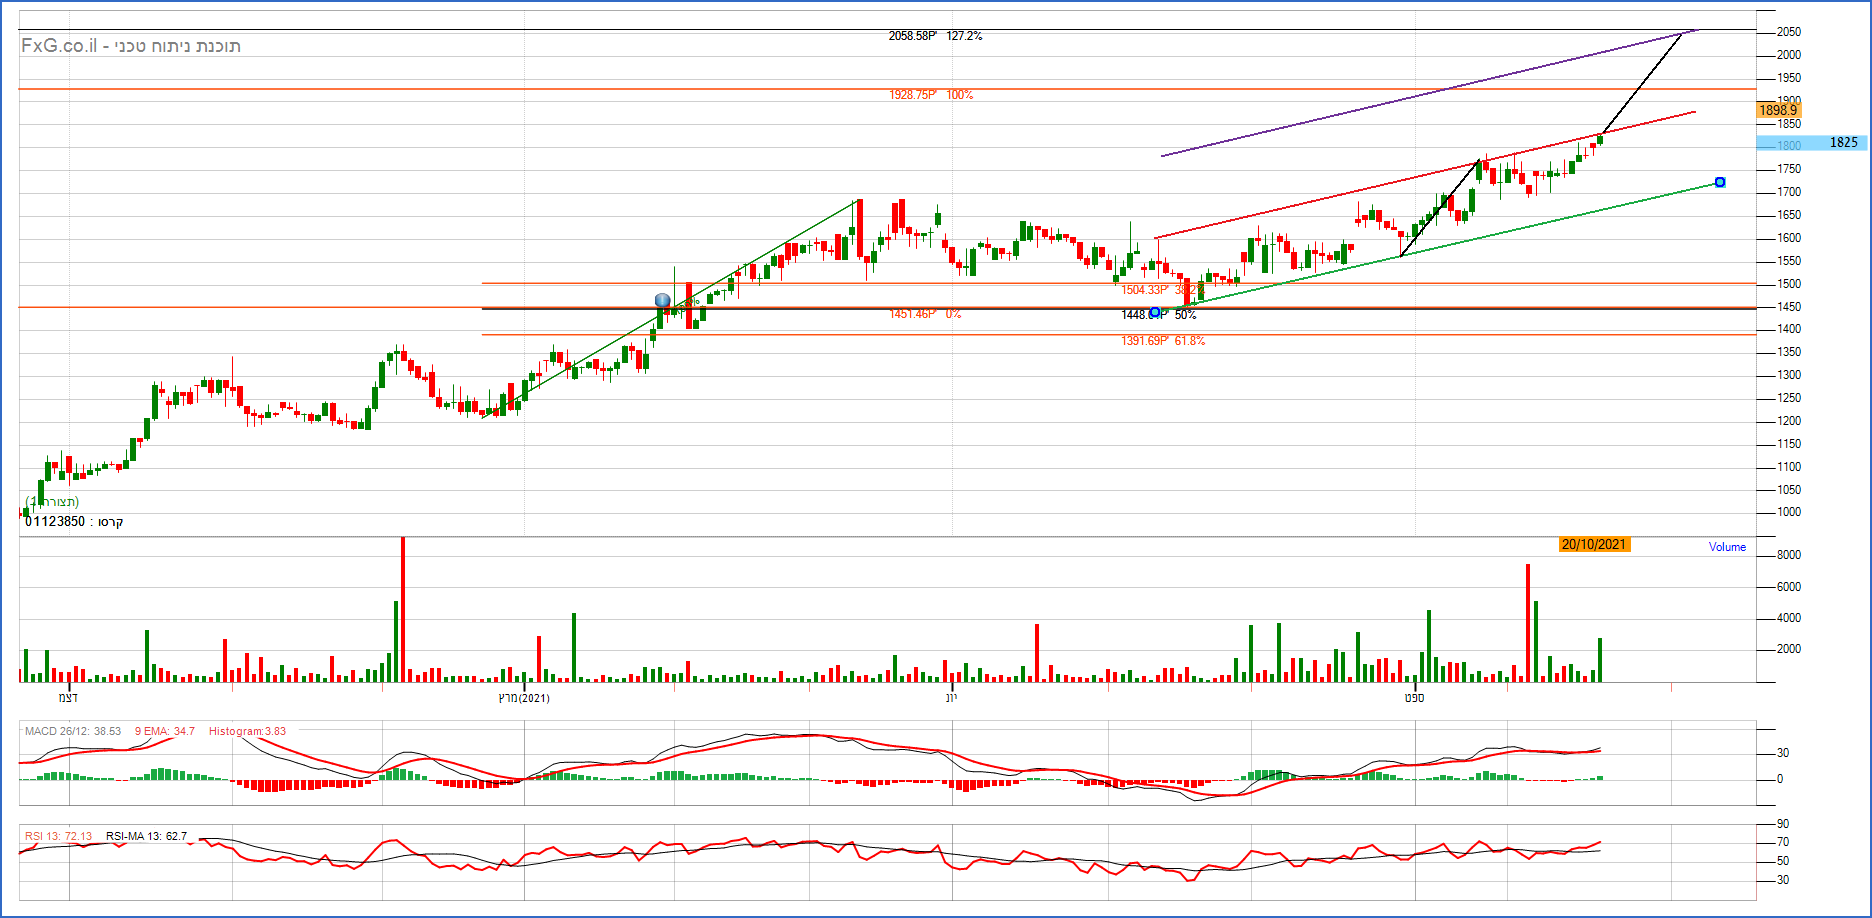Image resolution: width=1872 pixels, height=918 pixels.
Task: Click the red 9 EMA legend label
Action: pos(165,731)
